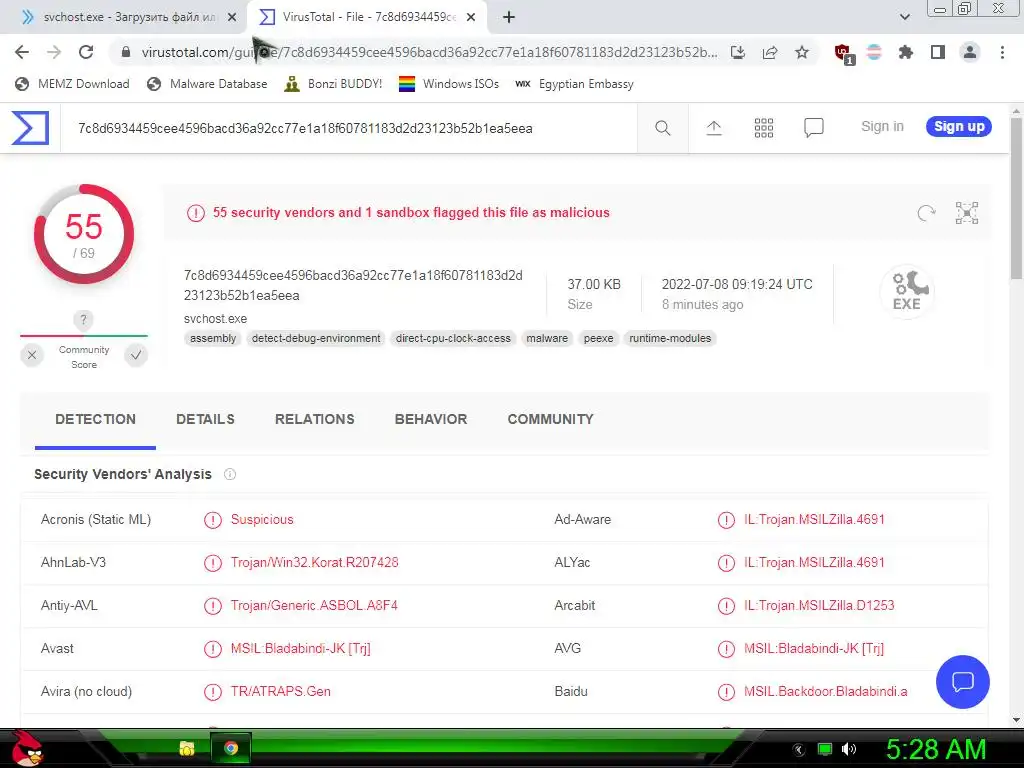1024x768 pixels.
Task: Open the apps grid icon
Action: 763,128
